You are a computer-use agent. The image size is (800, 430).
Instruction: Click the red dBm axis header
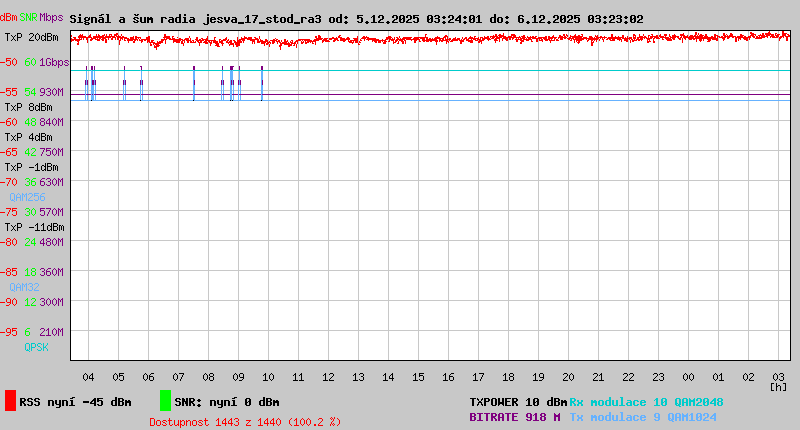[x=9, y=19]
